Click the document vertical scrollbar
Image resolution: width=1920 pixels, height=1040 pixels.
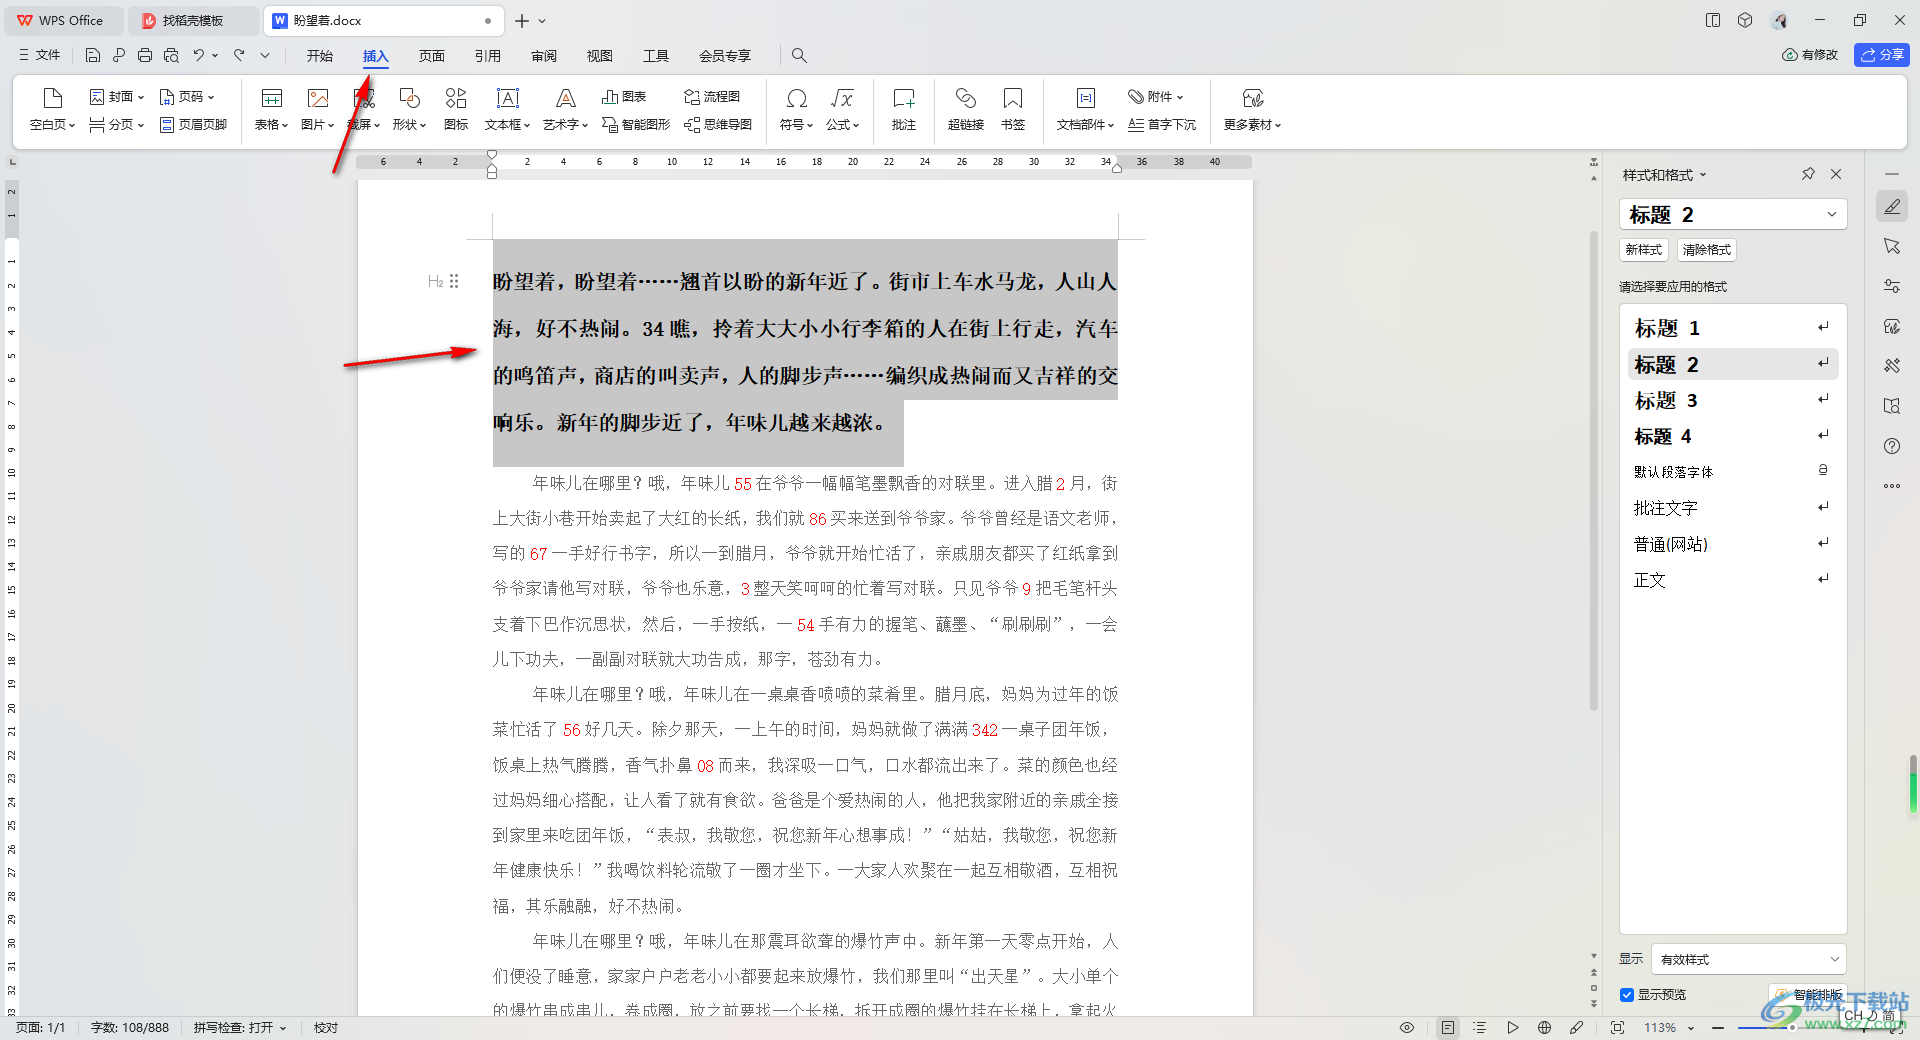(x=1594, y=470)
